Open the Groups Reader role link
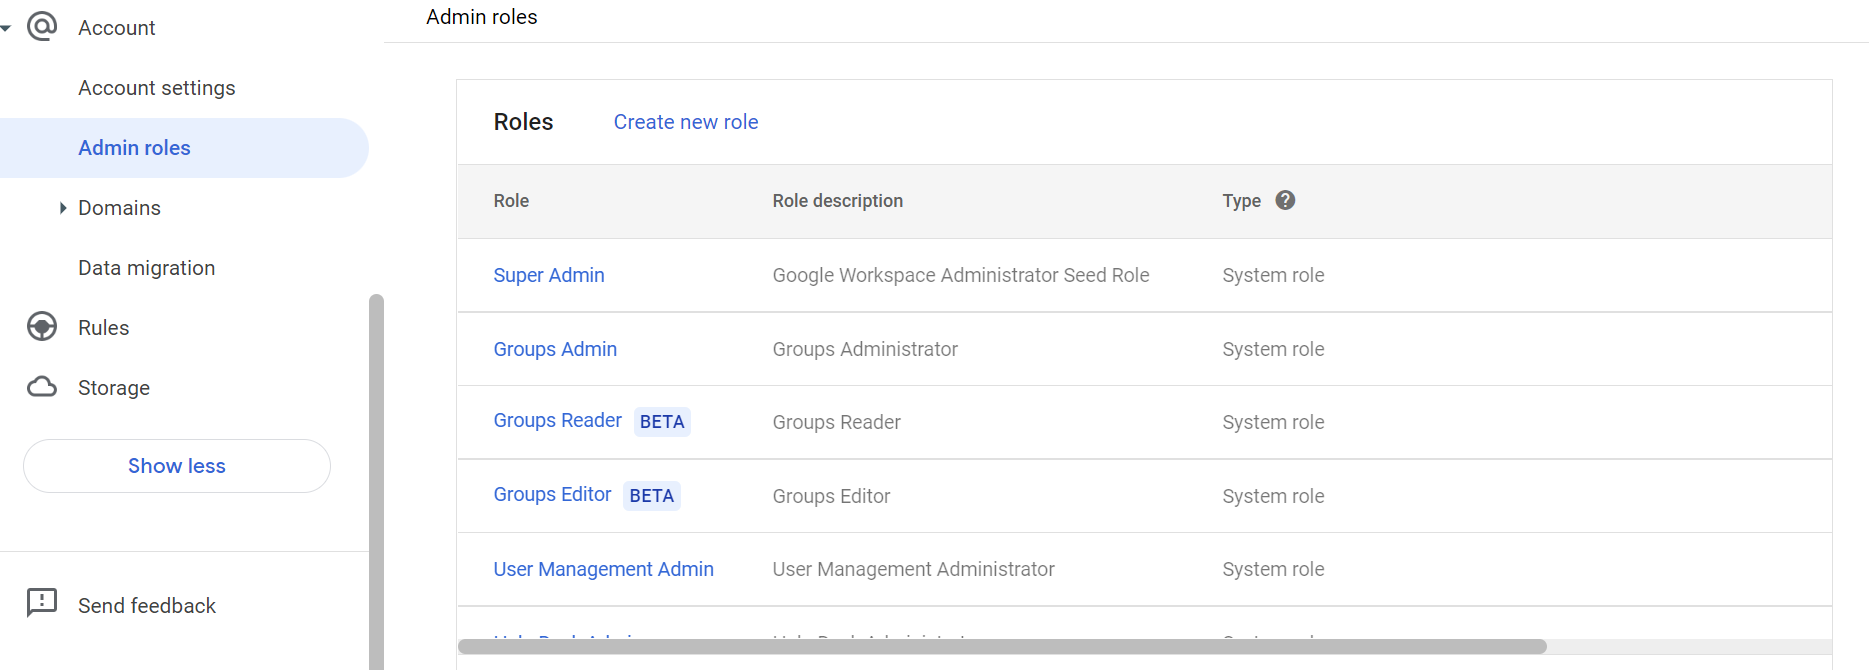 tap(557, 421)
